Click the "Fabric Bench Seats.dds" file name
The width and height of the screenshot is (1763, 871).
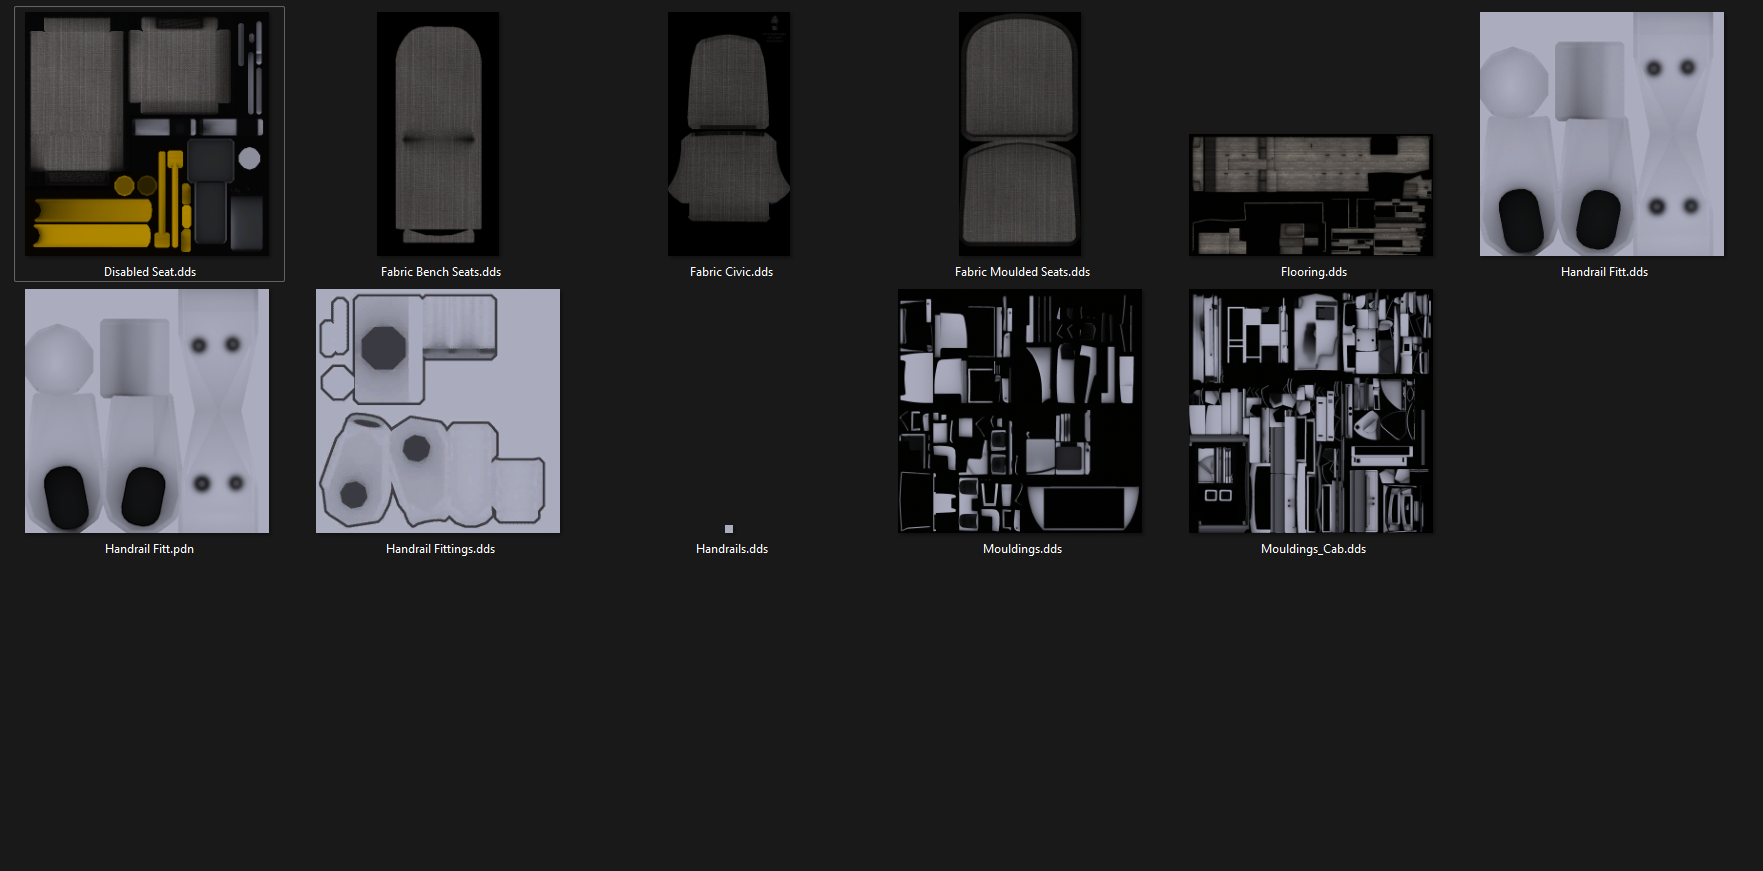point(441,272)
